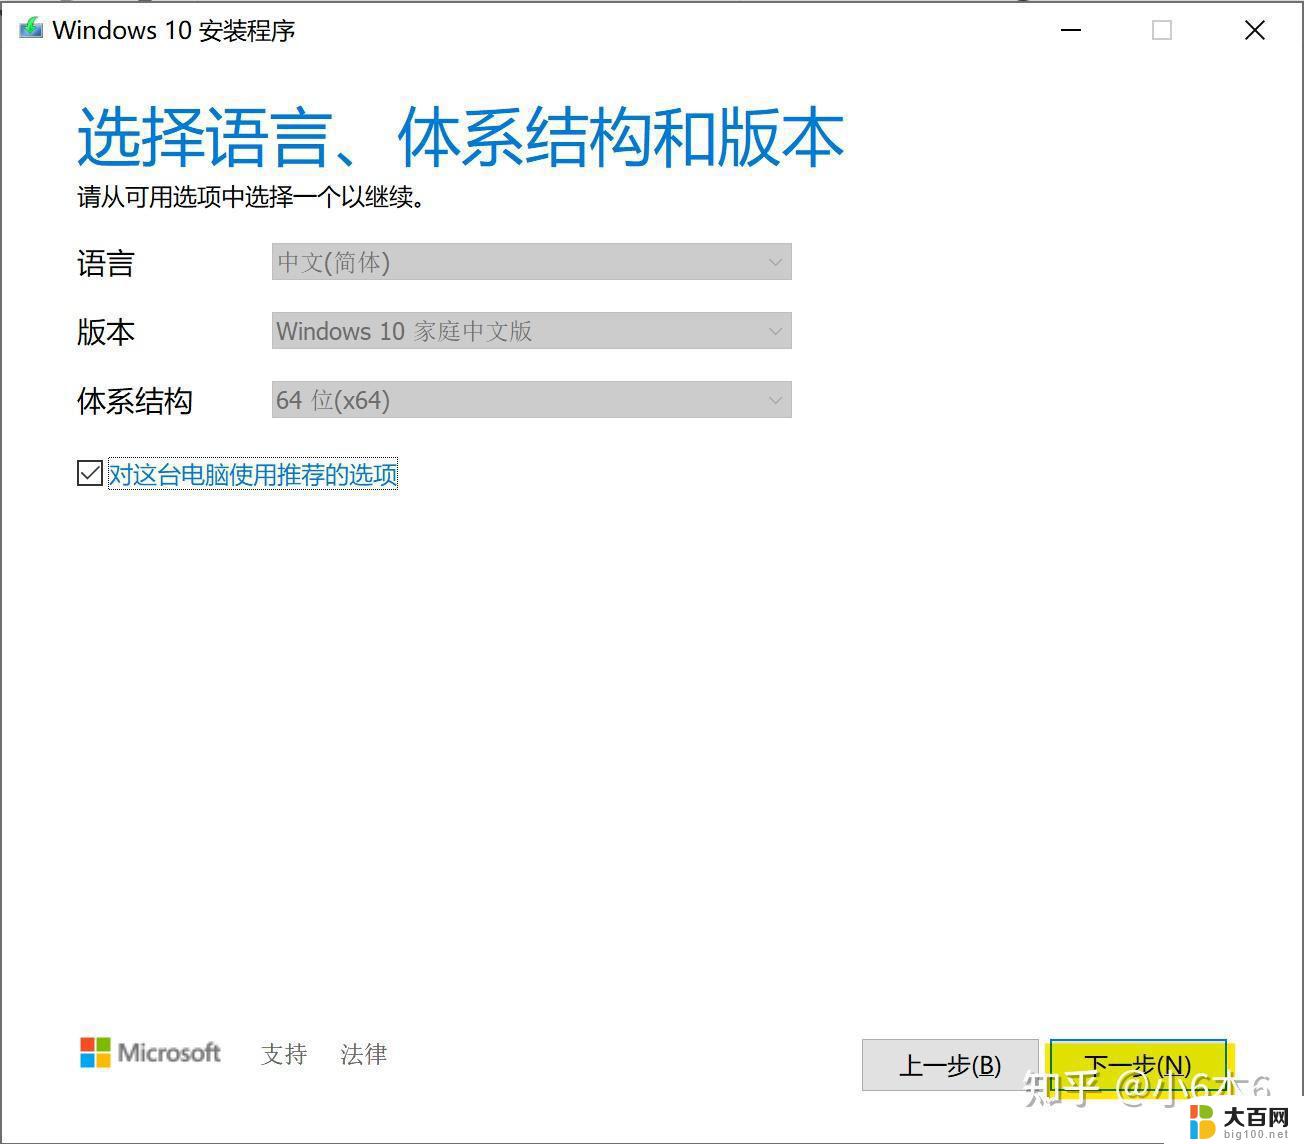
Task: Open the 语言 dropdown showing 中文(简体)
Action: tap(531, 262)
